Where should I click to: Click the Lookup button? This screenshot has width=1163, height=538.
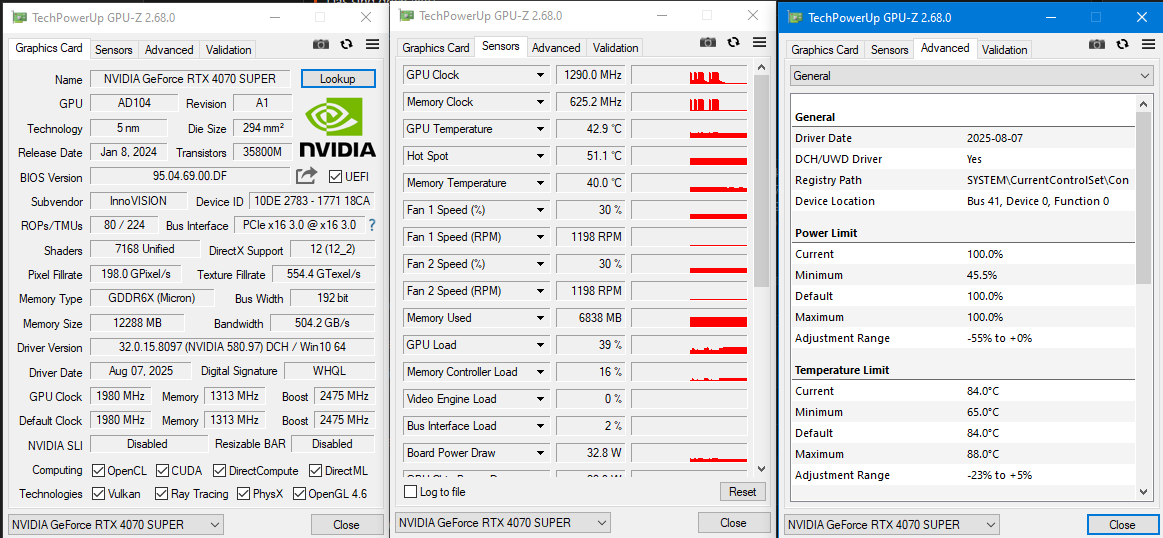tap(338, 79)
